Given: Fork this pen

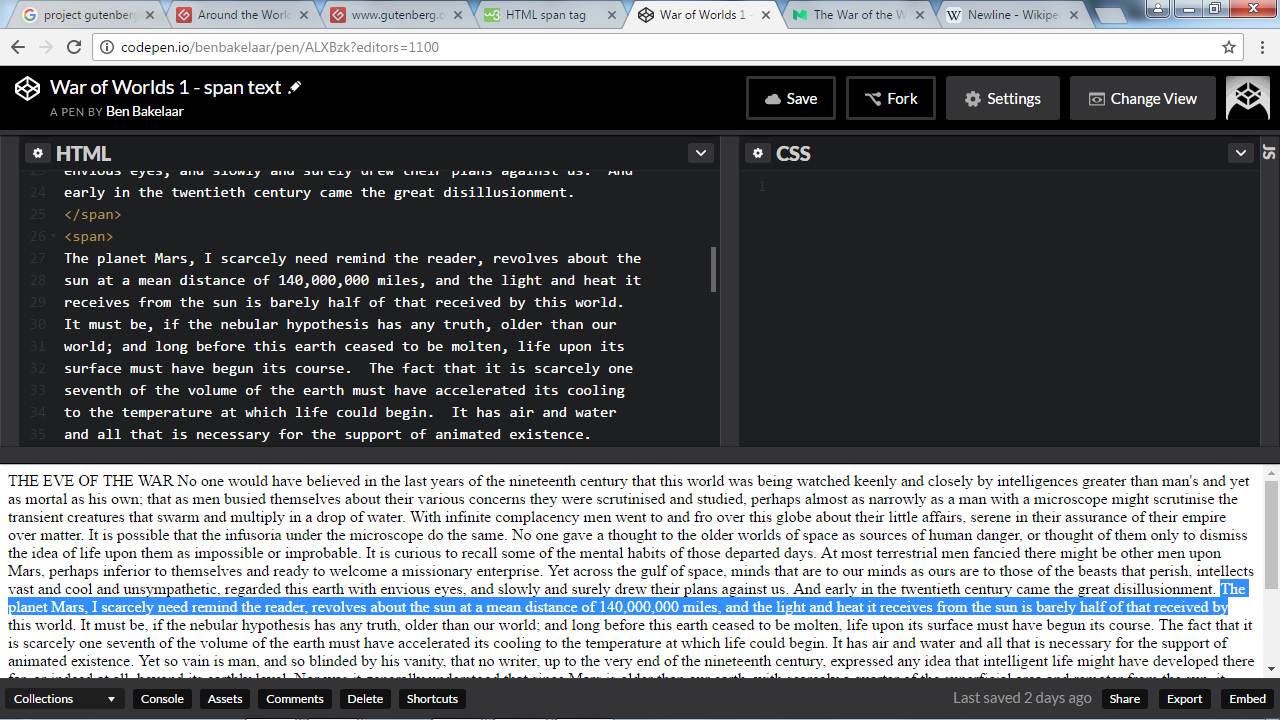Looking at the screenshot, I should click(x=891, y=98).
